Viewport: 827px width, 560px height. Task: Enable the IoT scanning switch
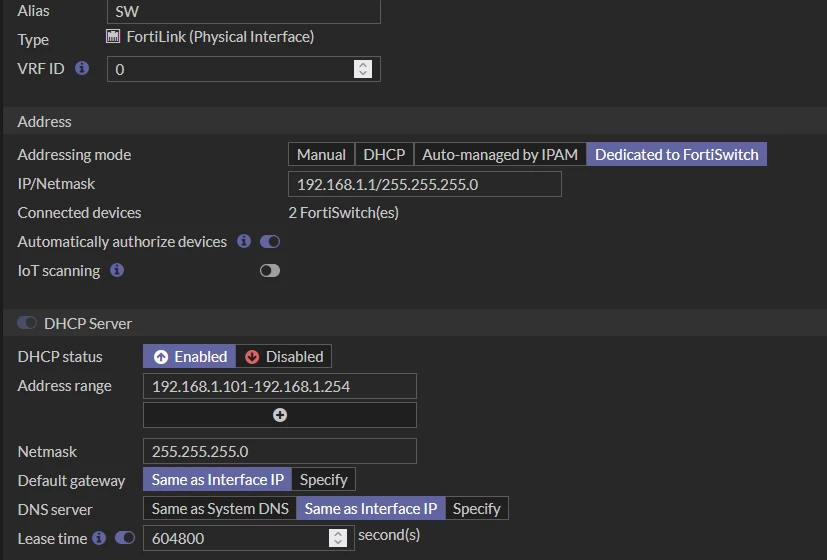[270, 271]
